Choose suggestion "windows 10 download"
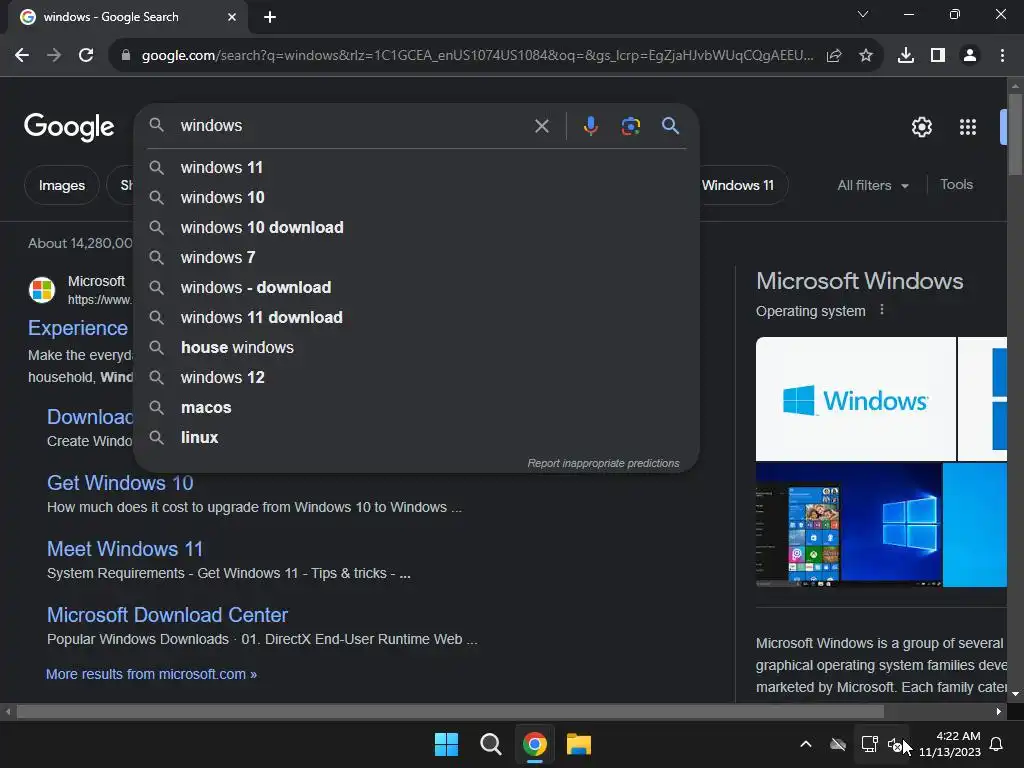The image size is (1024, 768). click(417, 228)
